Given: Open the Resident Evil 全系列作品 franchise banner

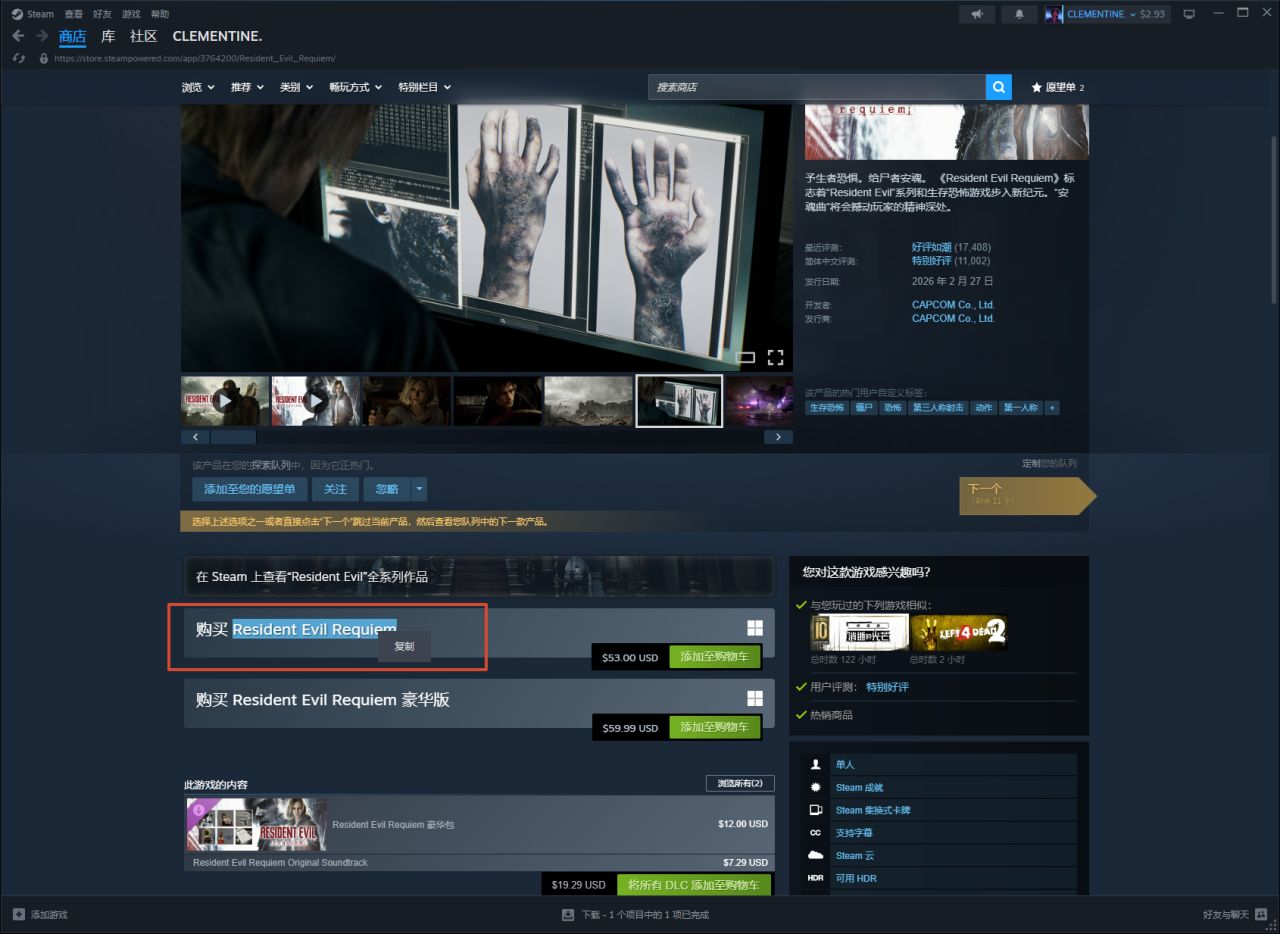Looking at the screenshot, I should pos(479,576).
